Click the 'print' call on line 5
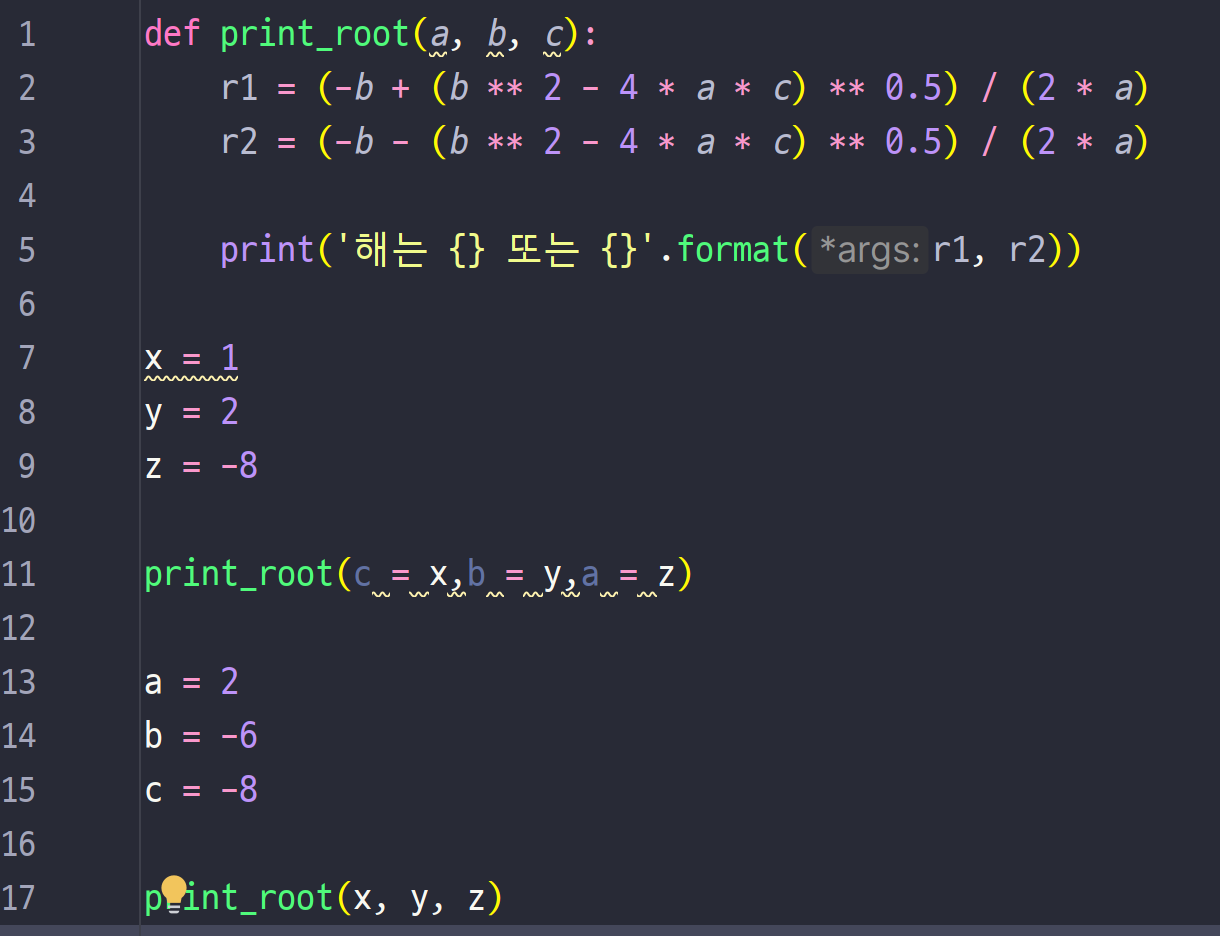The height and width of the screenshot is (936, 1220). pos(267,251)
